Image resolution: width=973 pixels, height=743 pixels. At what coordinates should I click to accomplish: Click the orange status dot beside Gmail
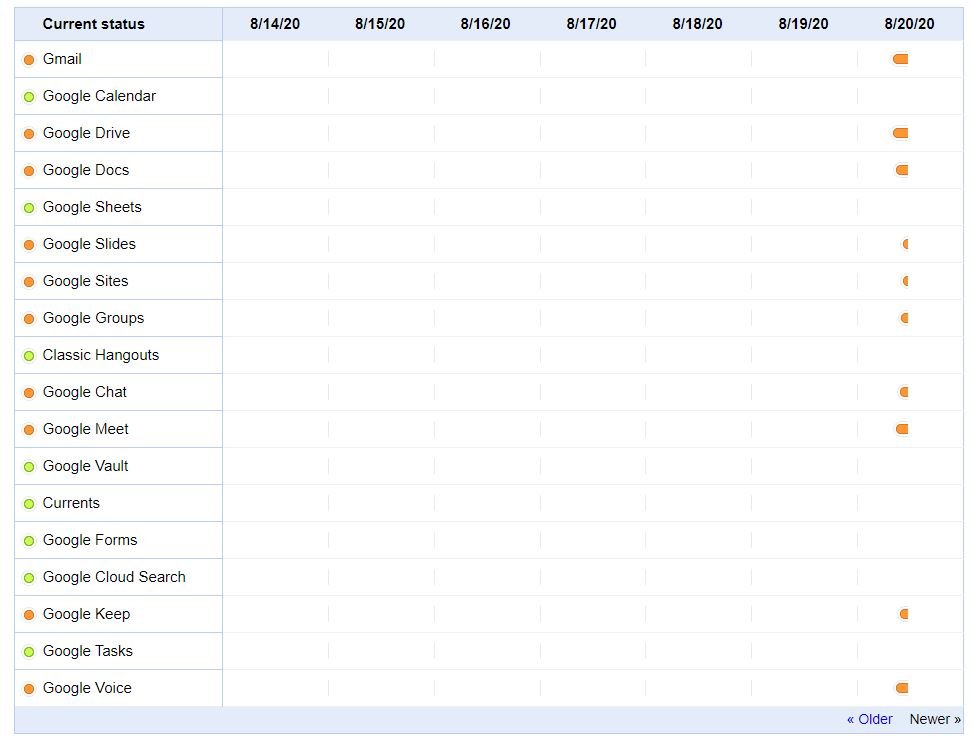click(29, 60)
